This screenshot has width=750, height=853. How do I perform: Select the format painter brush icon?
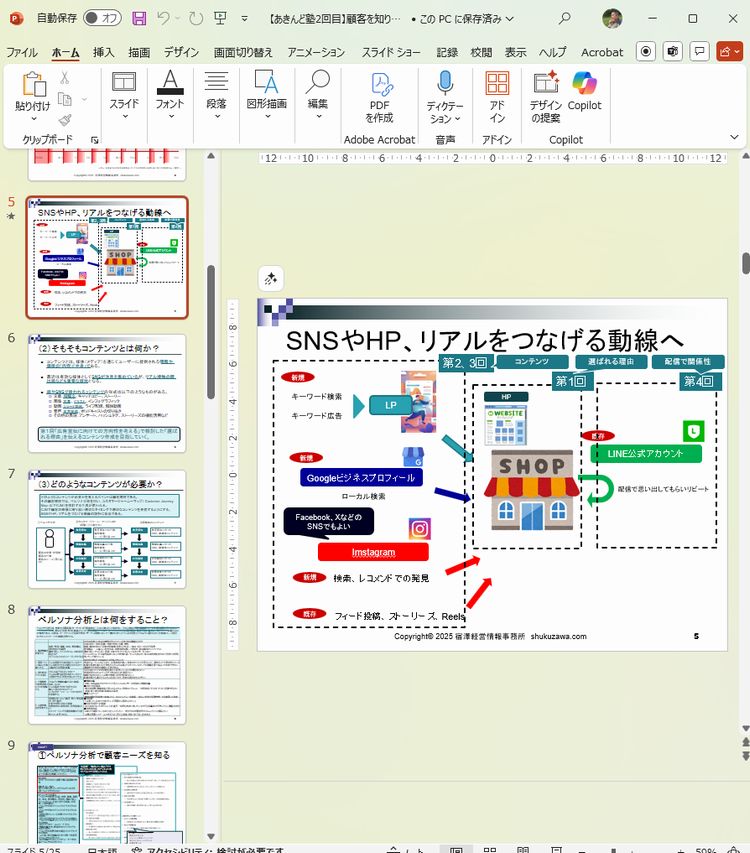click(x=65, y=121)
